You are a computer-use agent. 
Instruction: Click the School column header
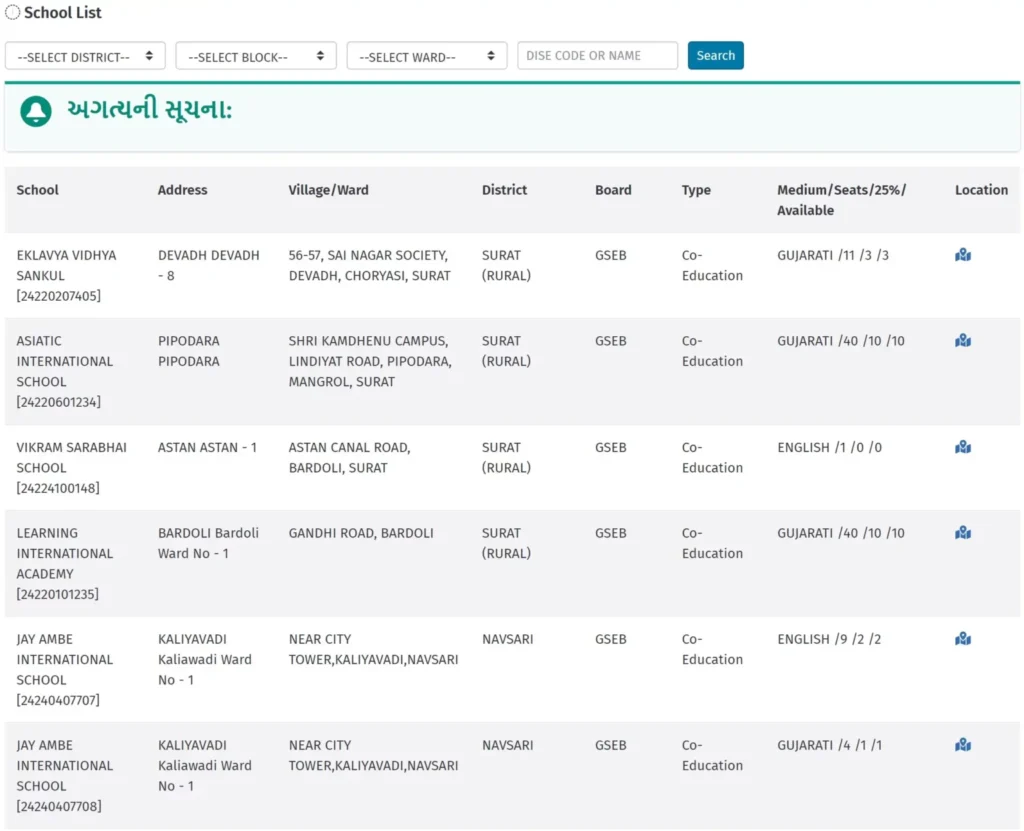click(37, 190)
